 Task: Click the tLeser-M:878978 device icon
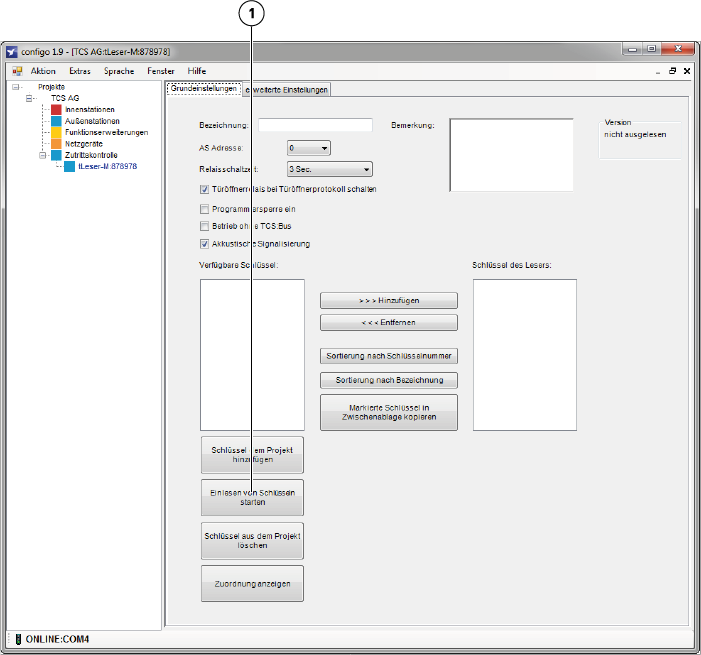pyautogui.click(x=69, y=167)
